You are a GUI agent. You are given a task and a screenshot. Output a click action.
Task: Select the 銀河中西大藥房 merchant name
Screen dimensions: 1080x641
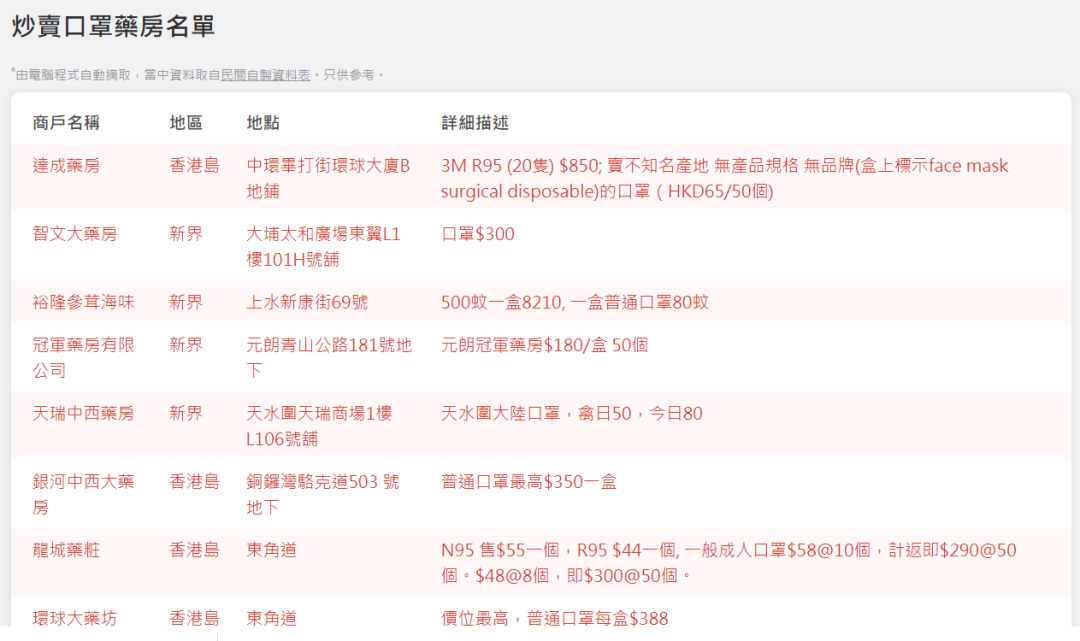pos(83,494)
